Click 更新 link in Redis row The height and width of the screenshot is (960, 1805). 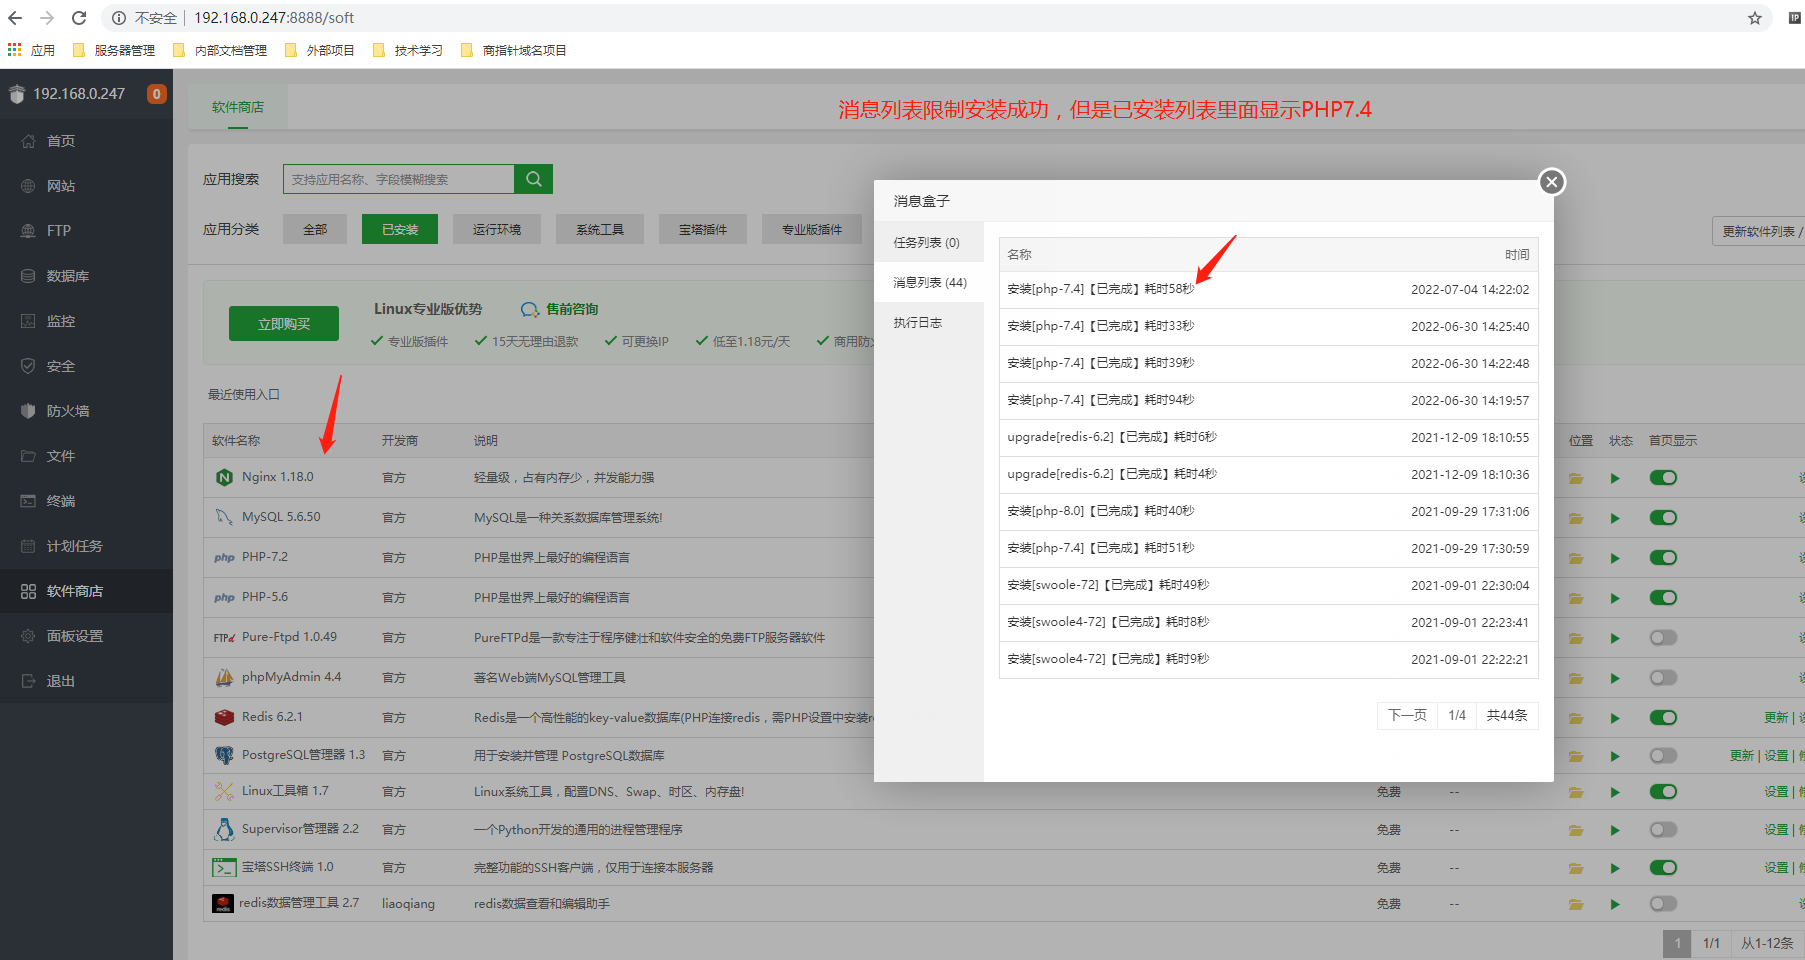click(x=1776, y=718)
